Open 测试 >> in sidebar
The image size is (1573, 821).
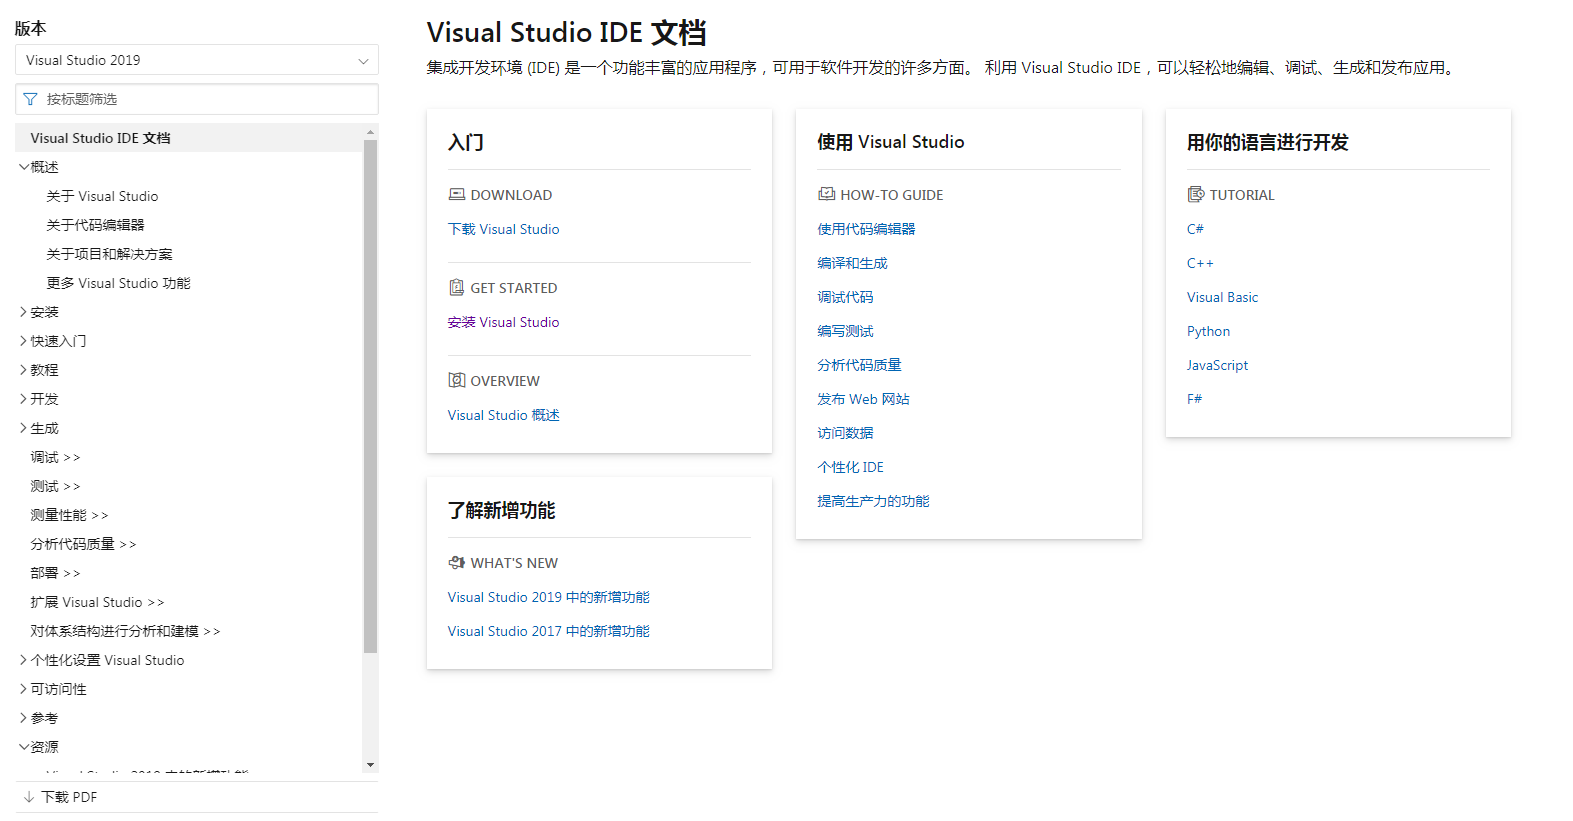pyautogui.click(x=55, y=486)
